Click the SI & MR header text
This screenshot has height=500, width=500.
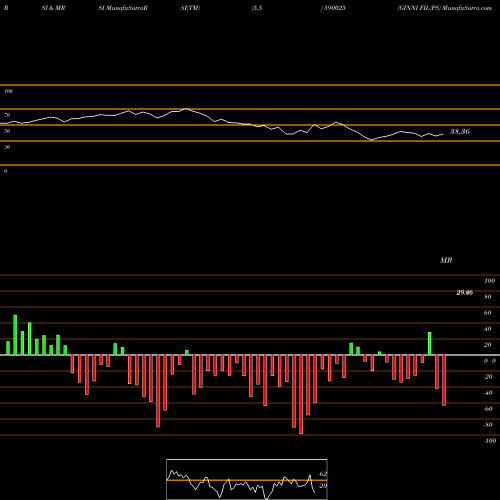[x=53, y=8]
